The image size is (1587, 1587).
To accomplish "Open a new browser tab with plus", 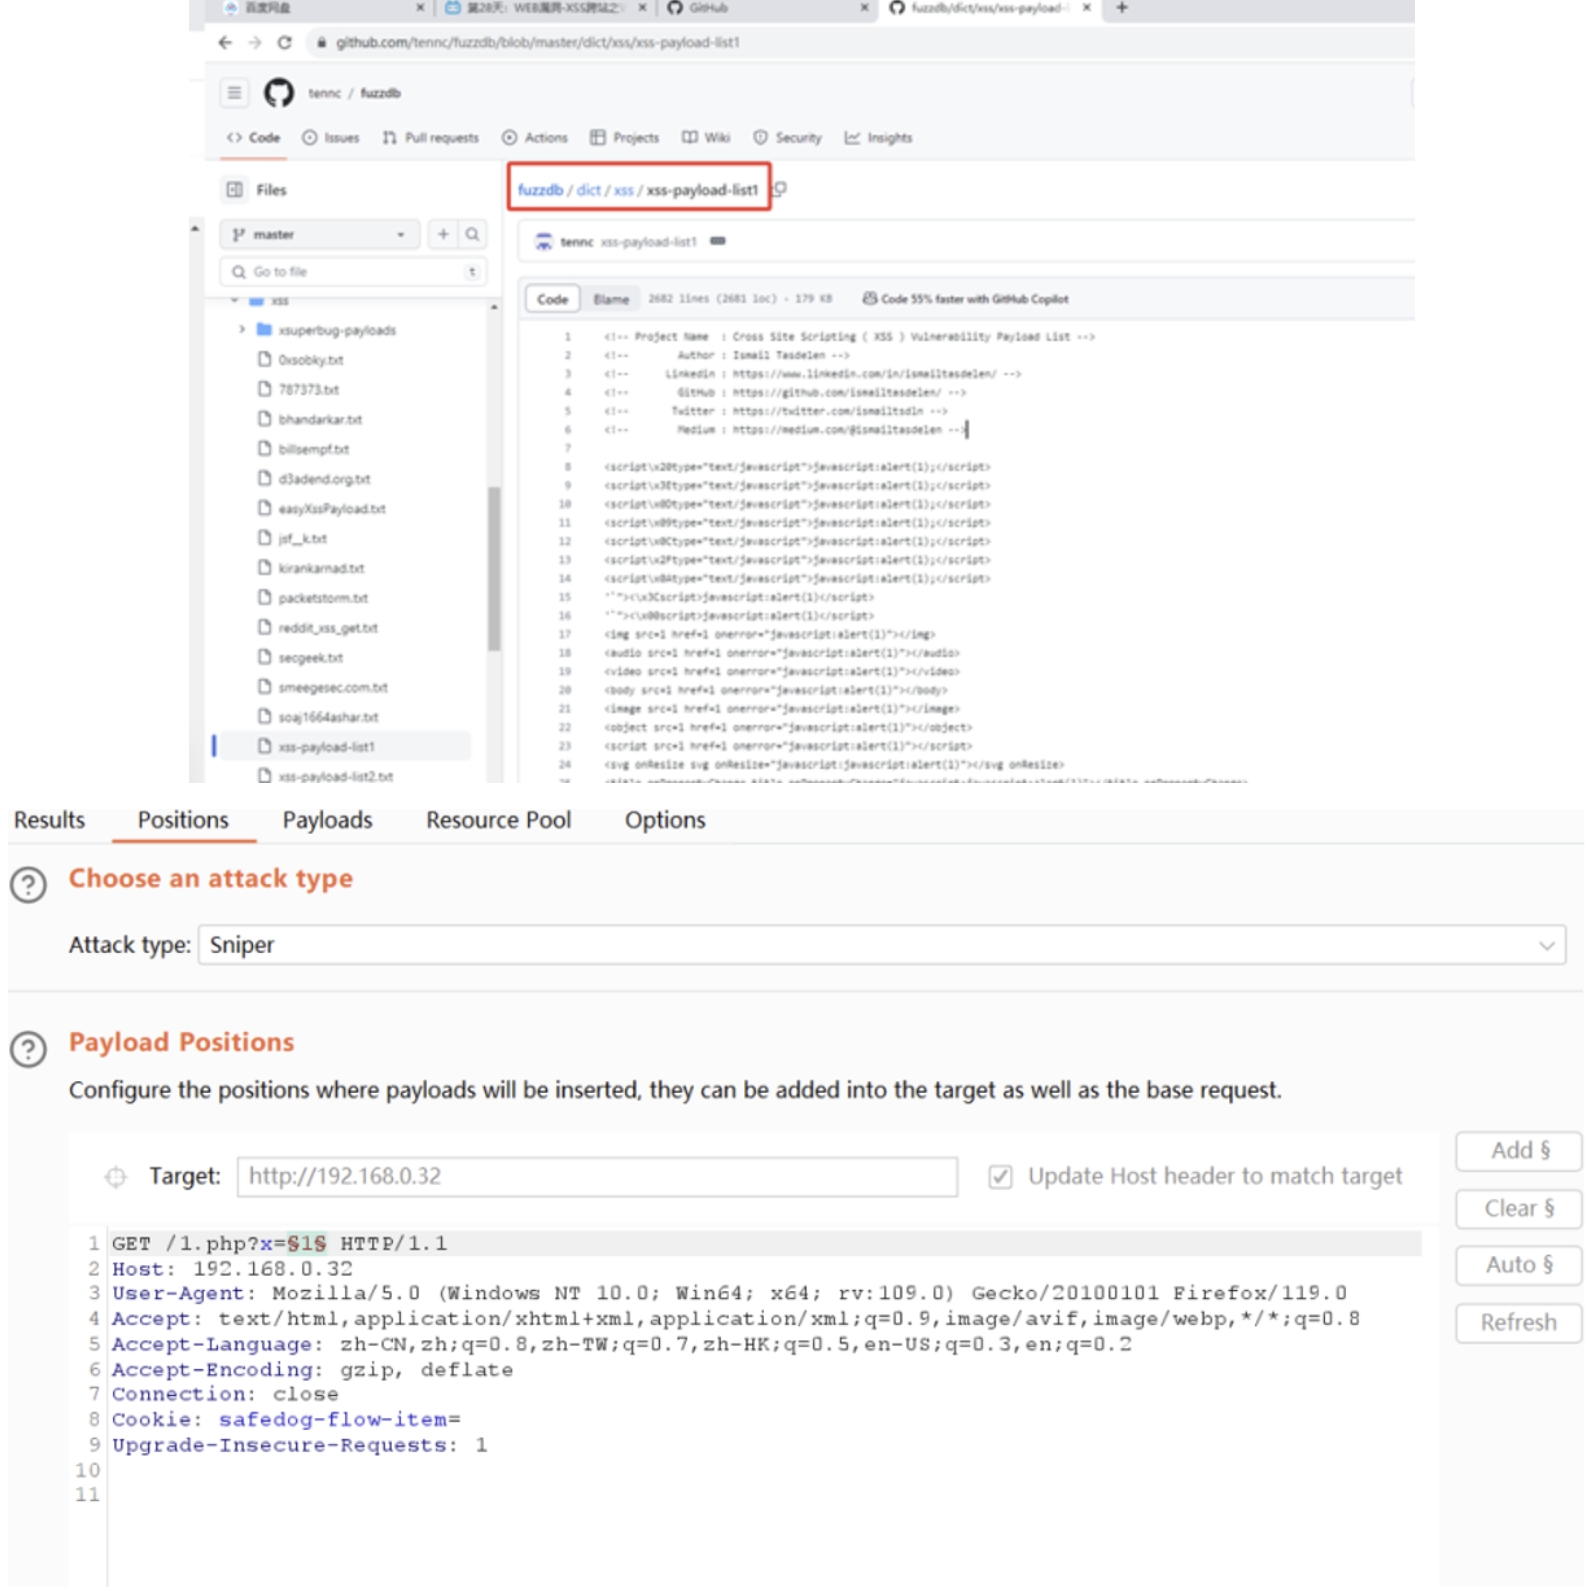I will (1122, 8).
